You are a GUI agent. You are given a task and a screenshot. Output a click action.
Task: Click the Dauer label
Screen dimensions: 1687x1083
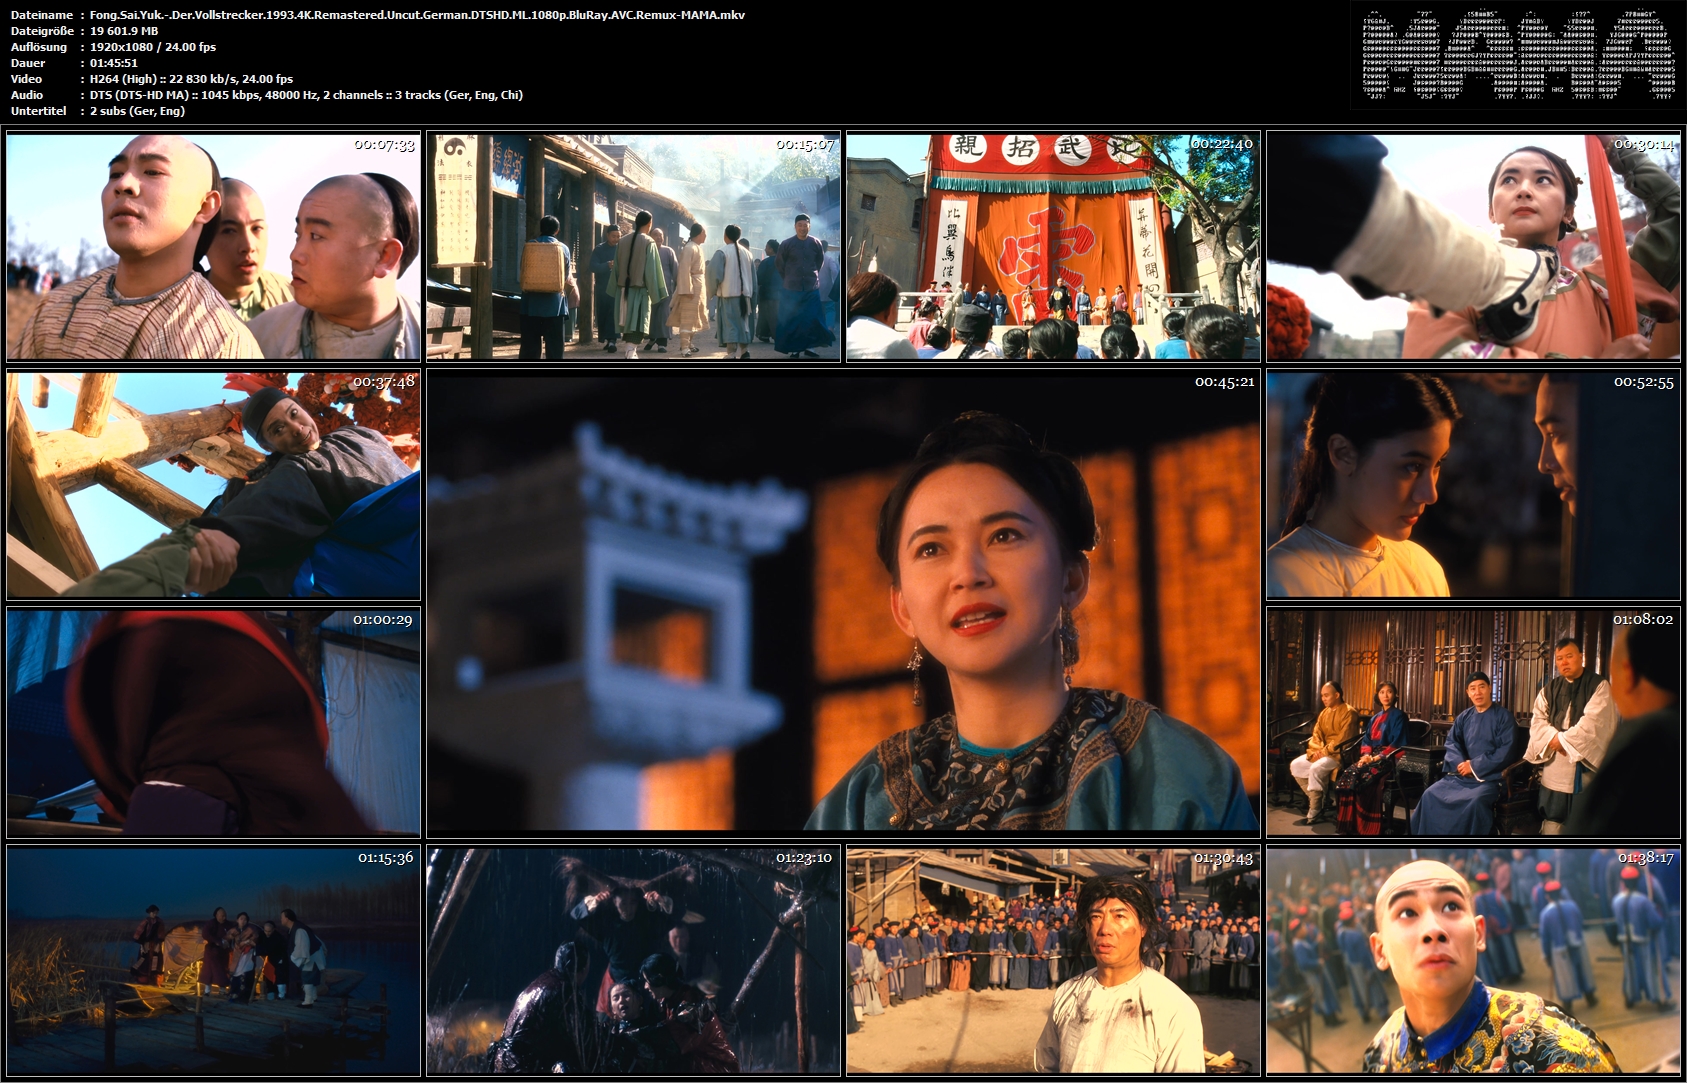click(x=28, y=63)
